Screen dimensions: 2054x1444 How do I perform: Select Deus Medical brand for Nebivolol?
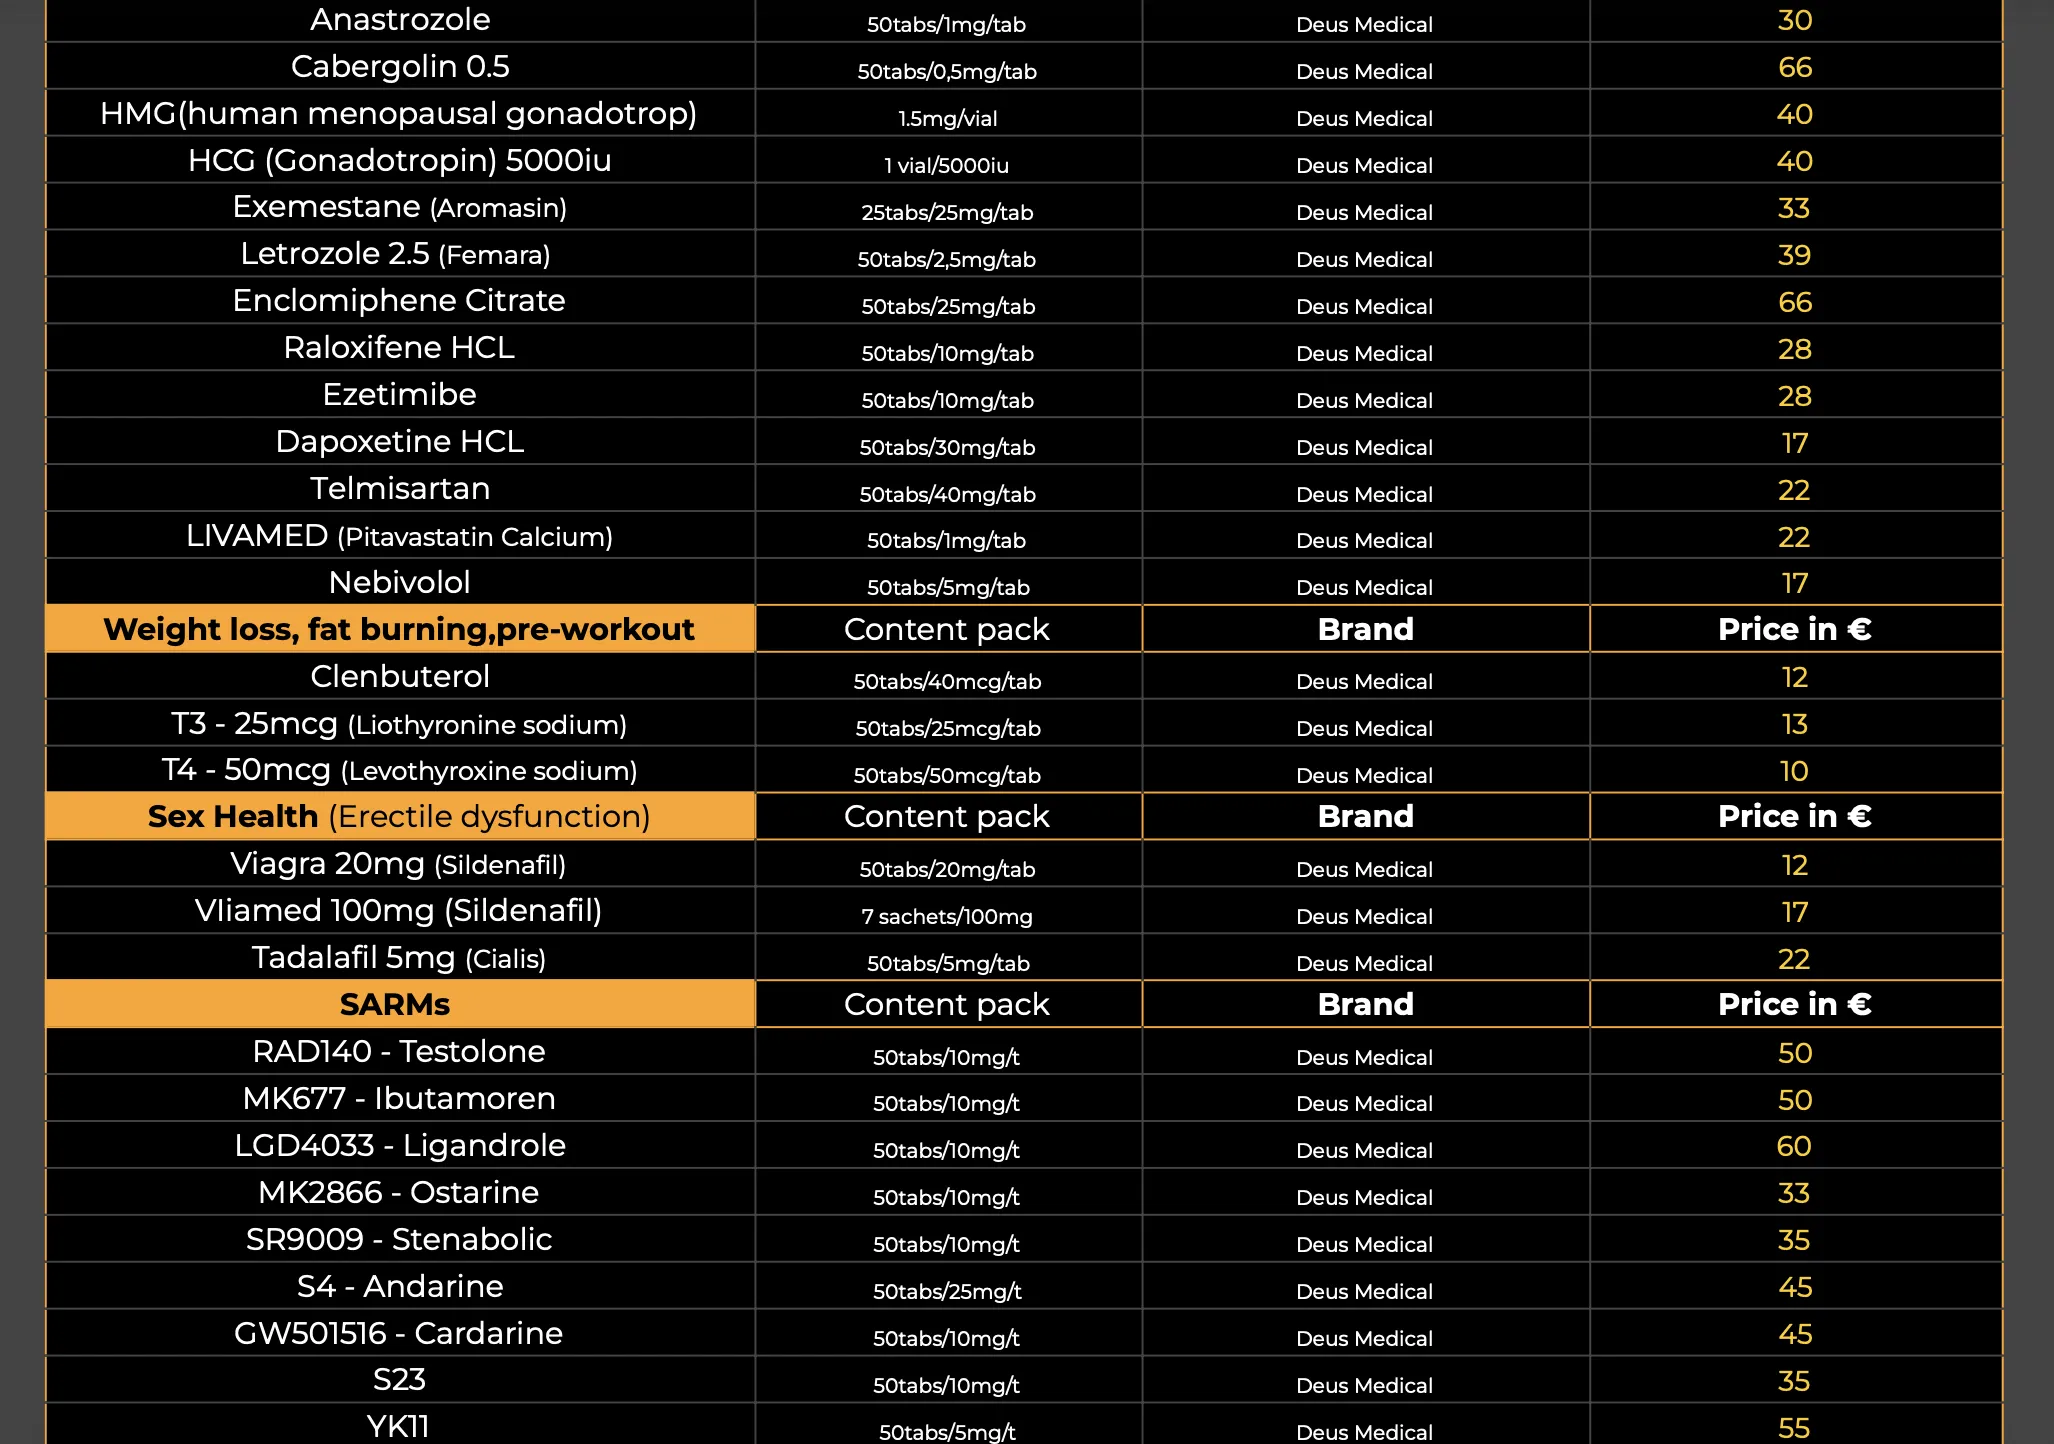[1365, 588]
